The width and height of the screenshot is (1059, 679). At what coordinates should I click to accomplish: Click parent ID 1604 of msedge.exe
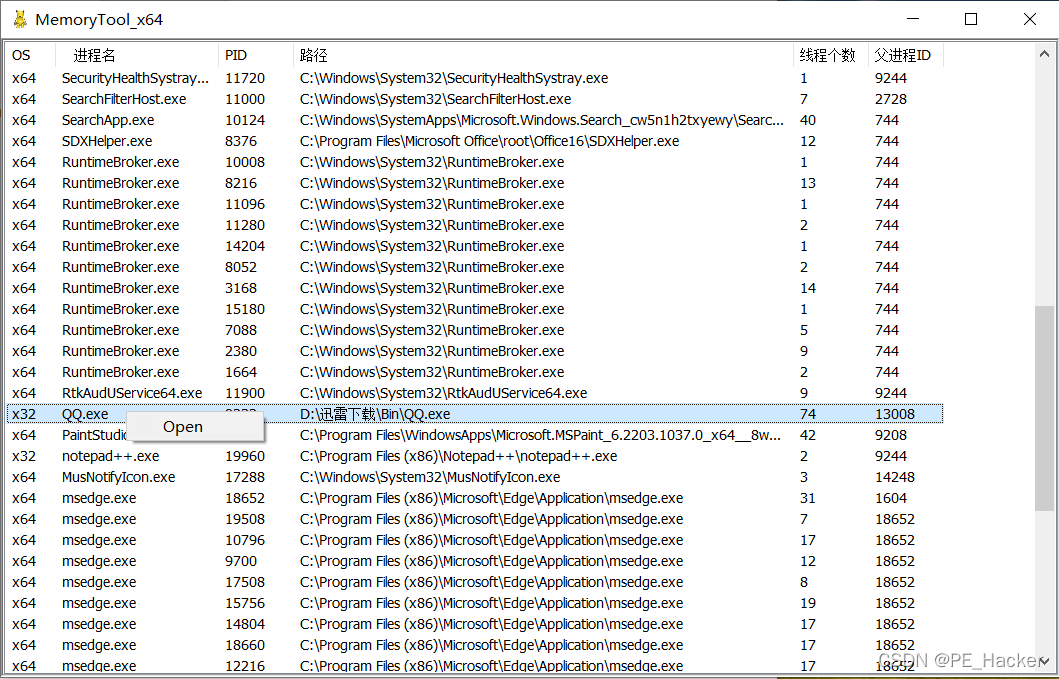(x=891, y=497)
